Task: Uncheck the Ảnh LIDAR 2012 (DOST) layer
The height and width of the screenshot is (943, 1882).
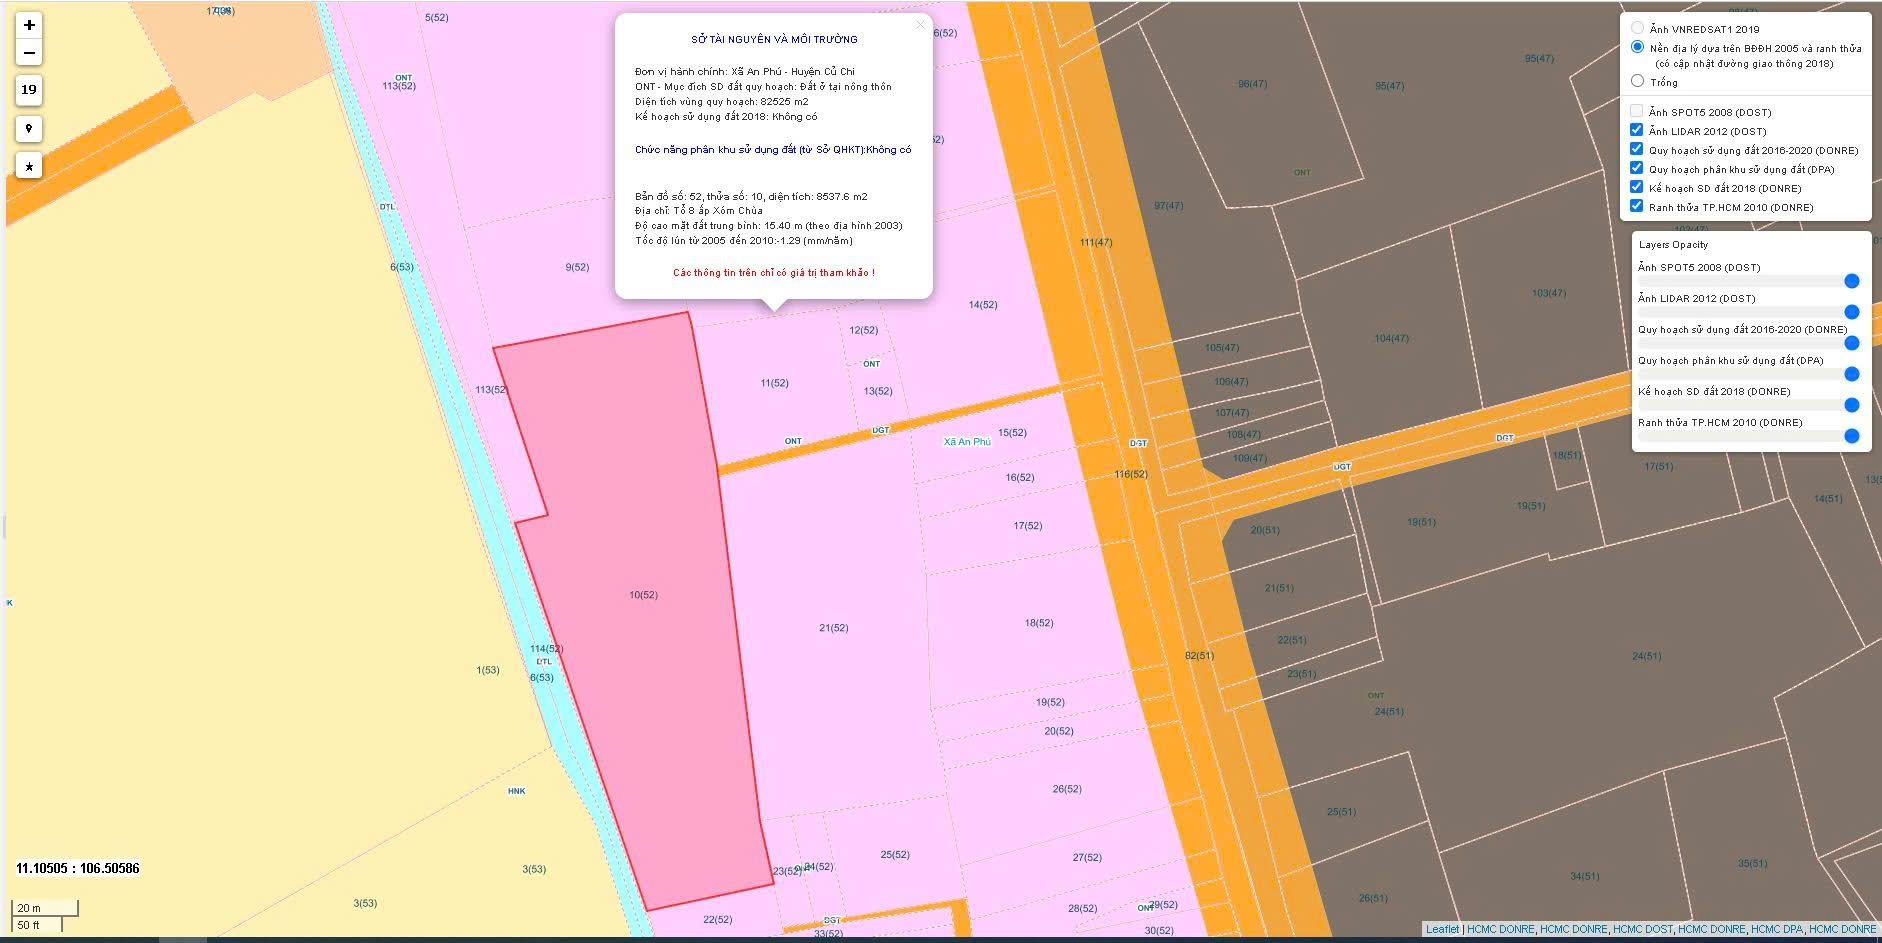Action: (x=1636, y=130)
